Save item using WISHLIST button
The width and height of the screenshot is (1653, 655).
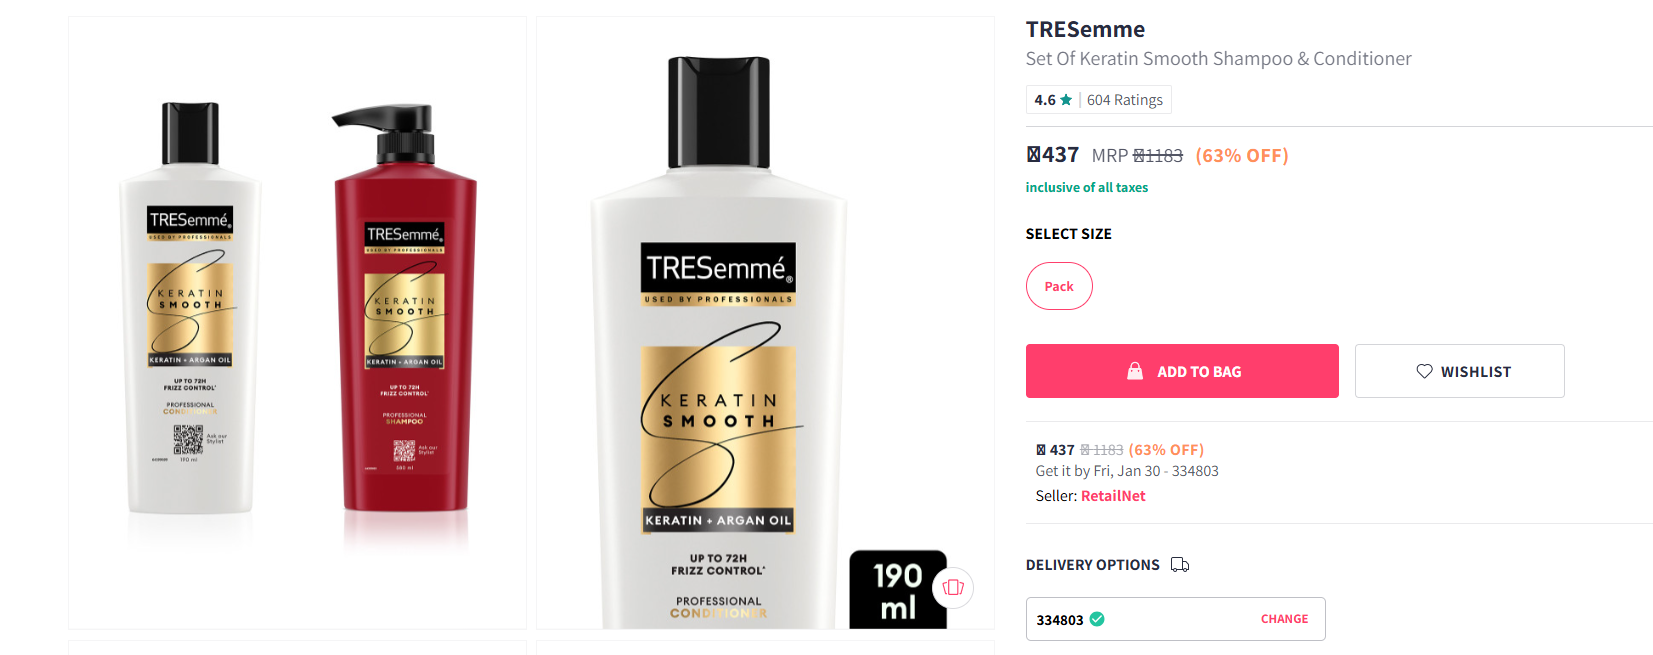pyautogui.click(x=1460, y=371)
